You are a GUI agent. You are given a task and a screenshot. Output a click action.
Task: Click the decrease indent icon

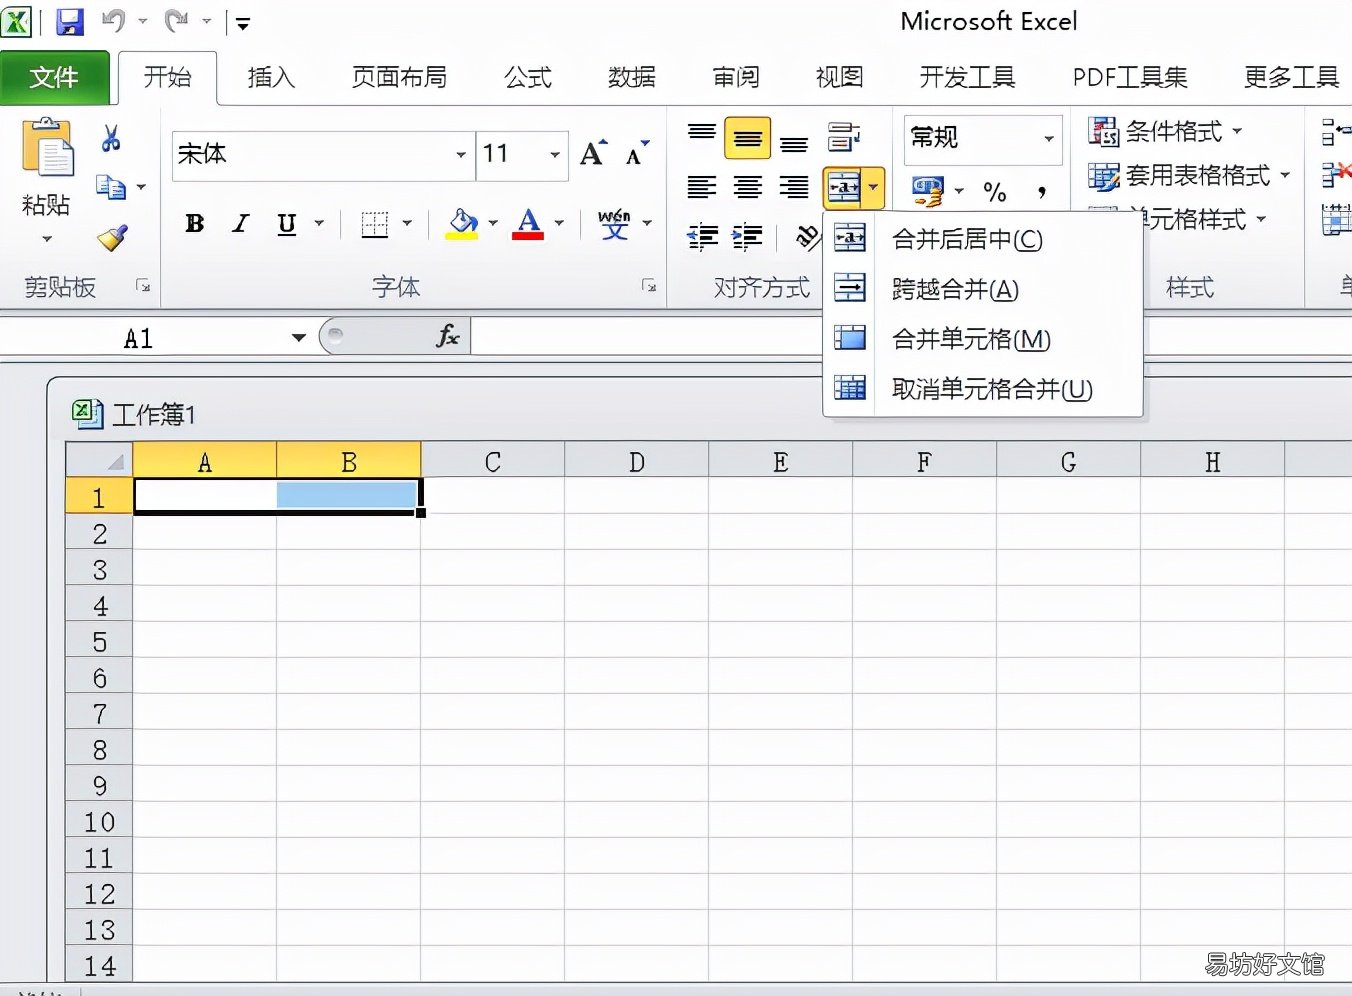coord(703,237)
